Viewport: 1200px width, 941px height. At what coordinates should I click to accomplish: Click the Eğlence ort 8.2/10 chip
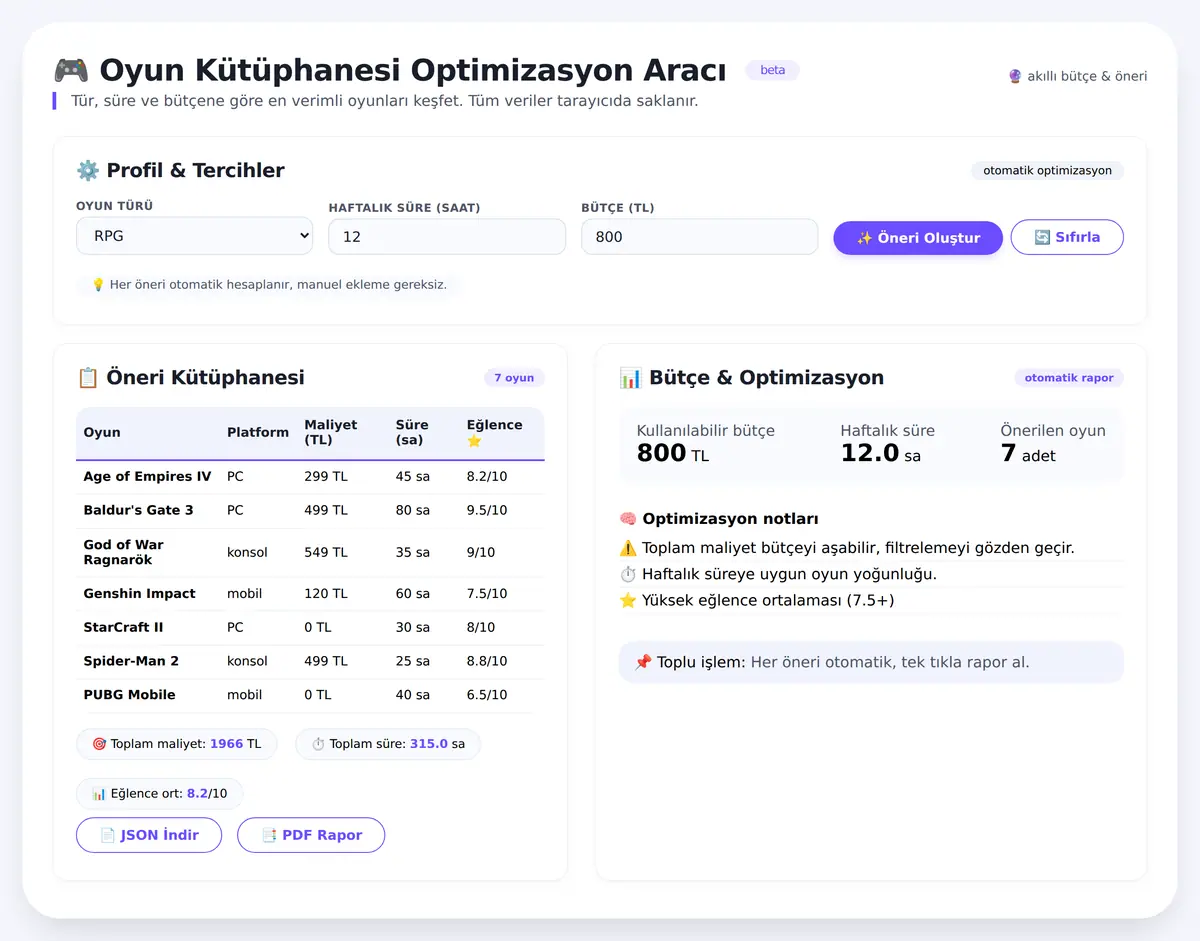(159, 794)
